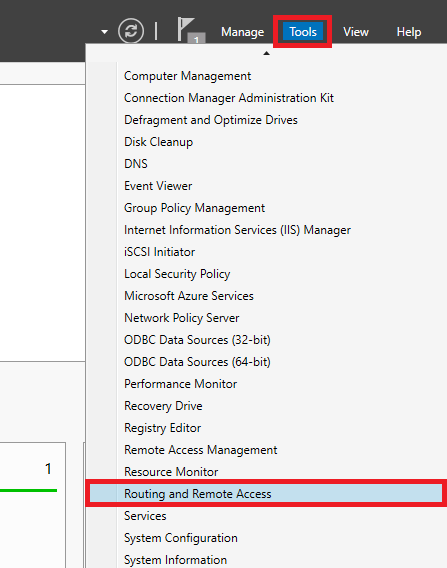Launch Registry Editor
Image resolution: width=447 pixels, height=568 pixels.
[162, 428]
